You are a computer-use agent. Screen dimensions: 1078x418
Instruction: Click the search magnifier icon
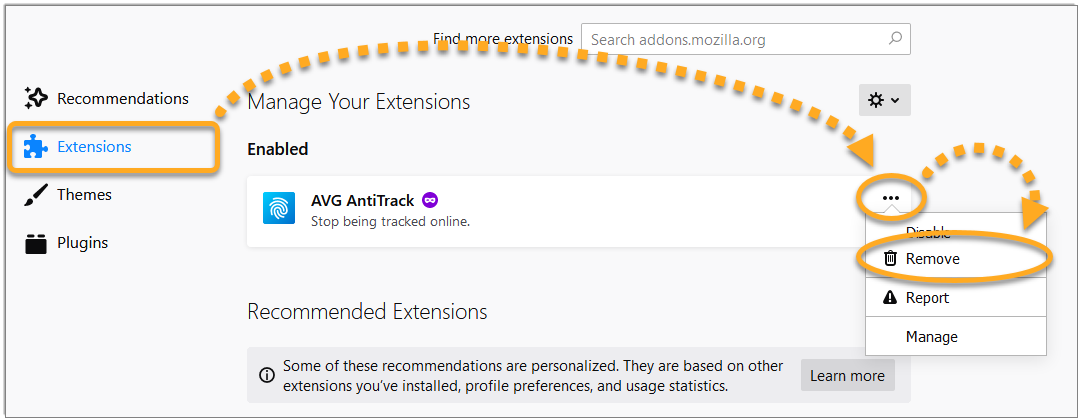894,39
